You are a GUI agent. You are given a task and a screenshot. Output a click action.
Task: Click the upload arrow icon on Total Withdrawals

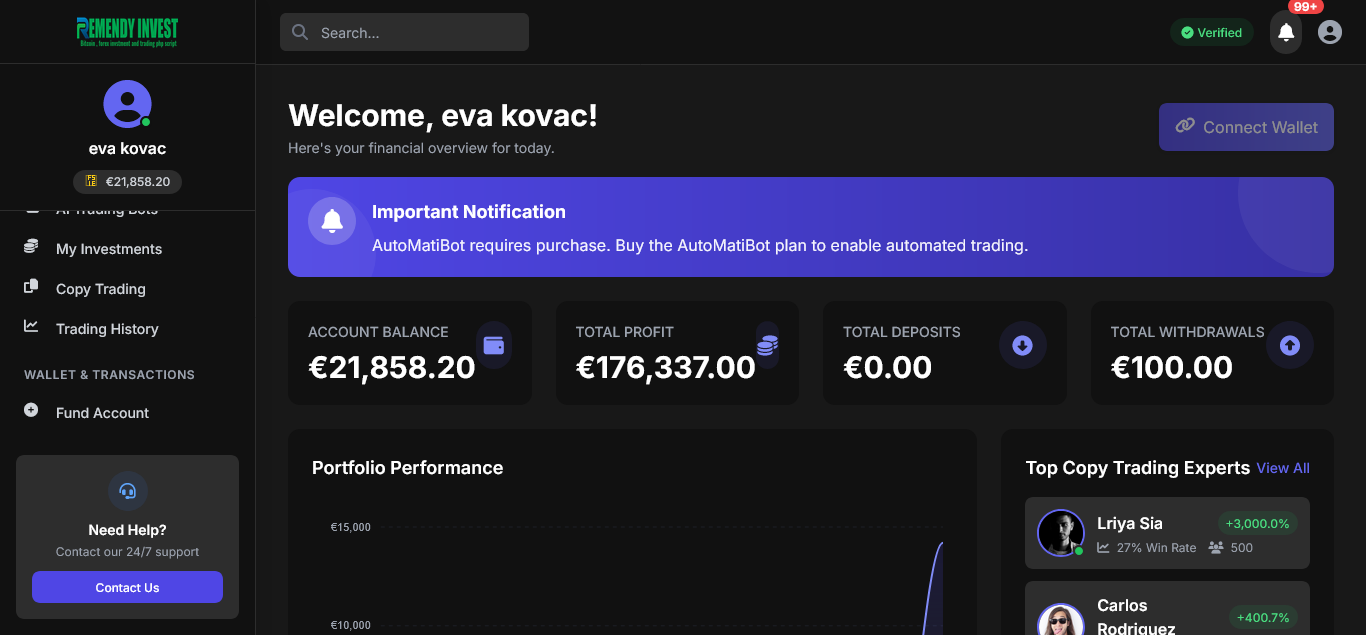[1290, 346]
